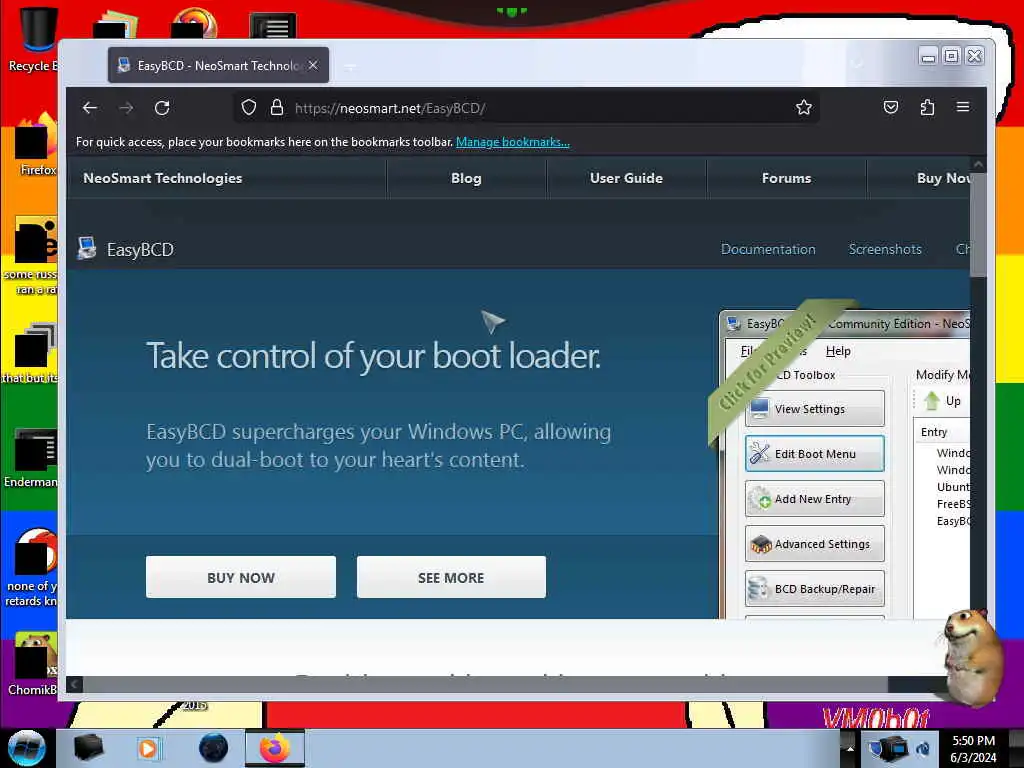Viewport: 1024px width, 768px height.
Task: Open the Screenshots link
Action: pyautogui.click(x=885, y=249)
